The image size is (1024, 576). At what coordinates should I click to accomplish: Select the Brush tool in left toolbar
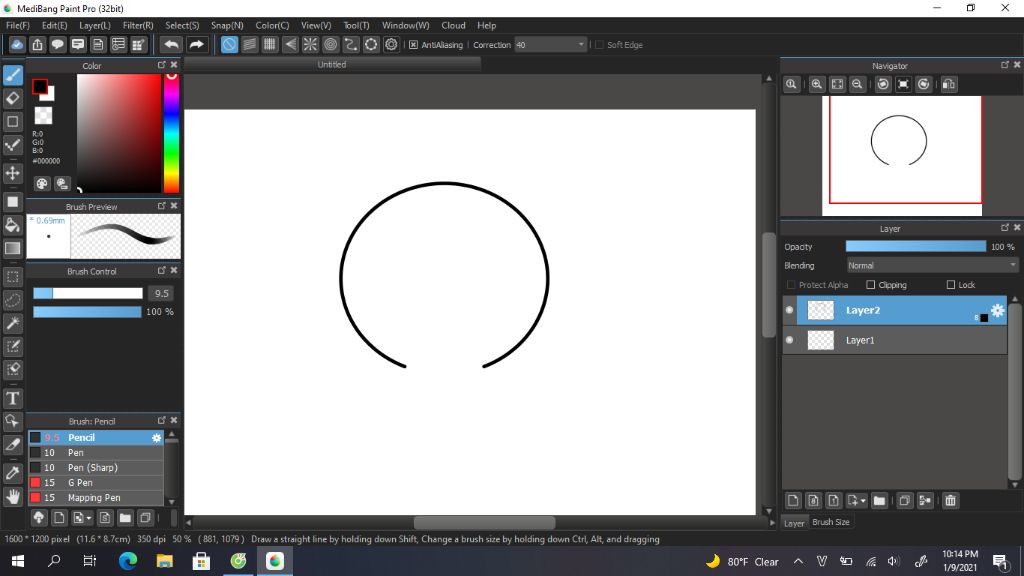pyautogui.click(x=13, y=75)
